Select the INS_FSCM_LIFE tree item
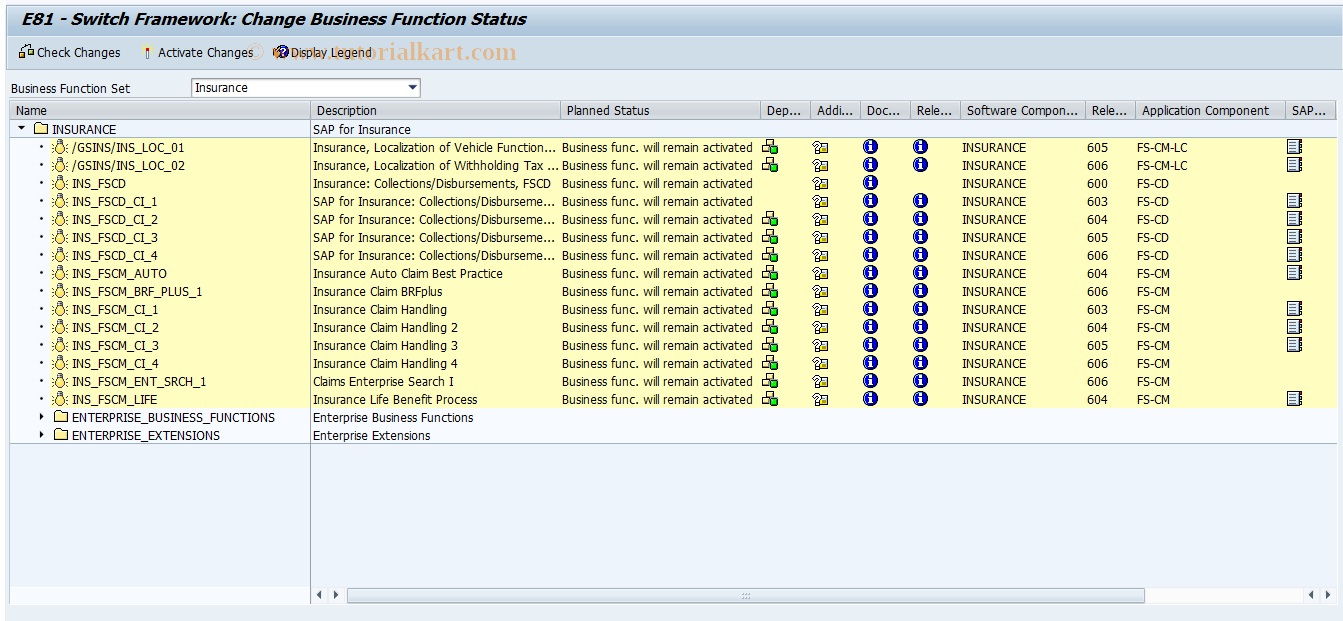Screen dimensions: 1343x621 click(x=114, y=399)
